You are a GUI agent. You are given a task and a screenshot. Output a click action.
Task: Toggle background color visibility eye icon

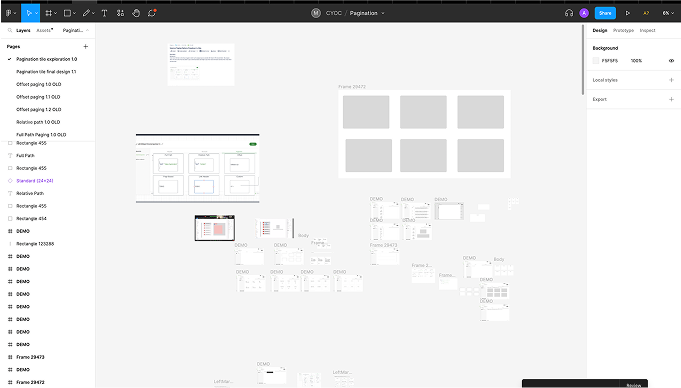click(671, 61)
